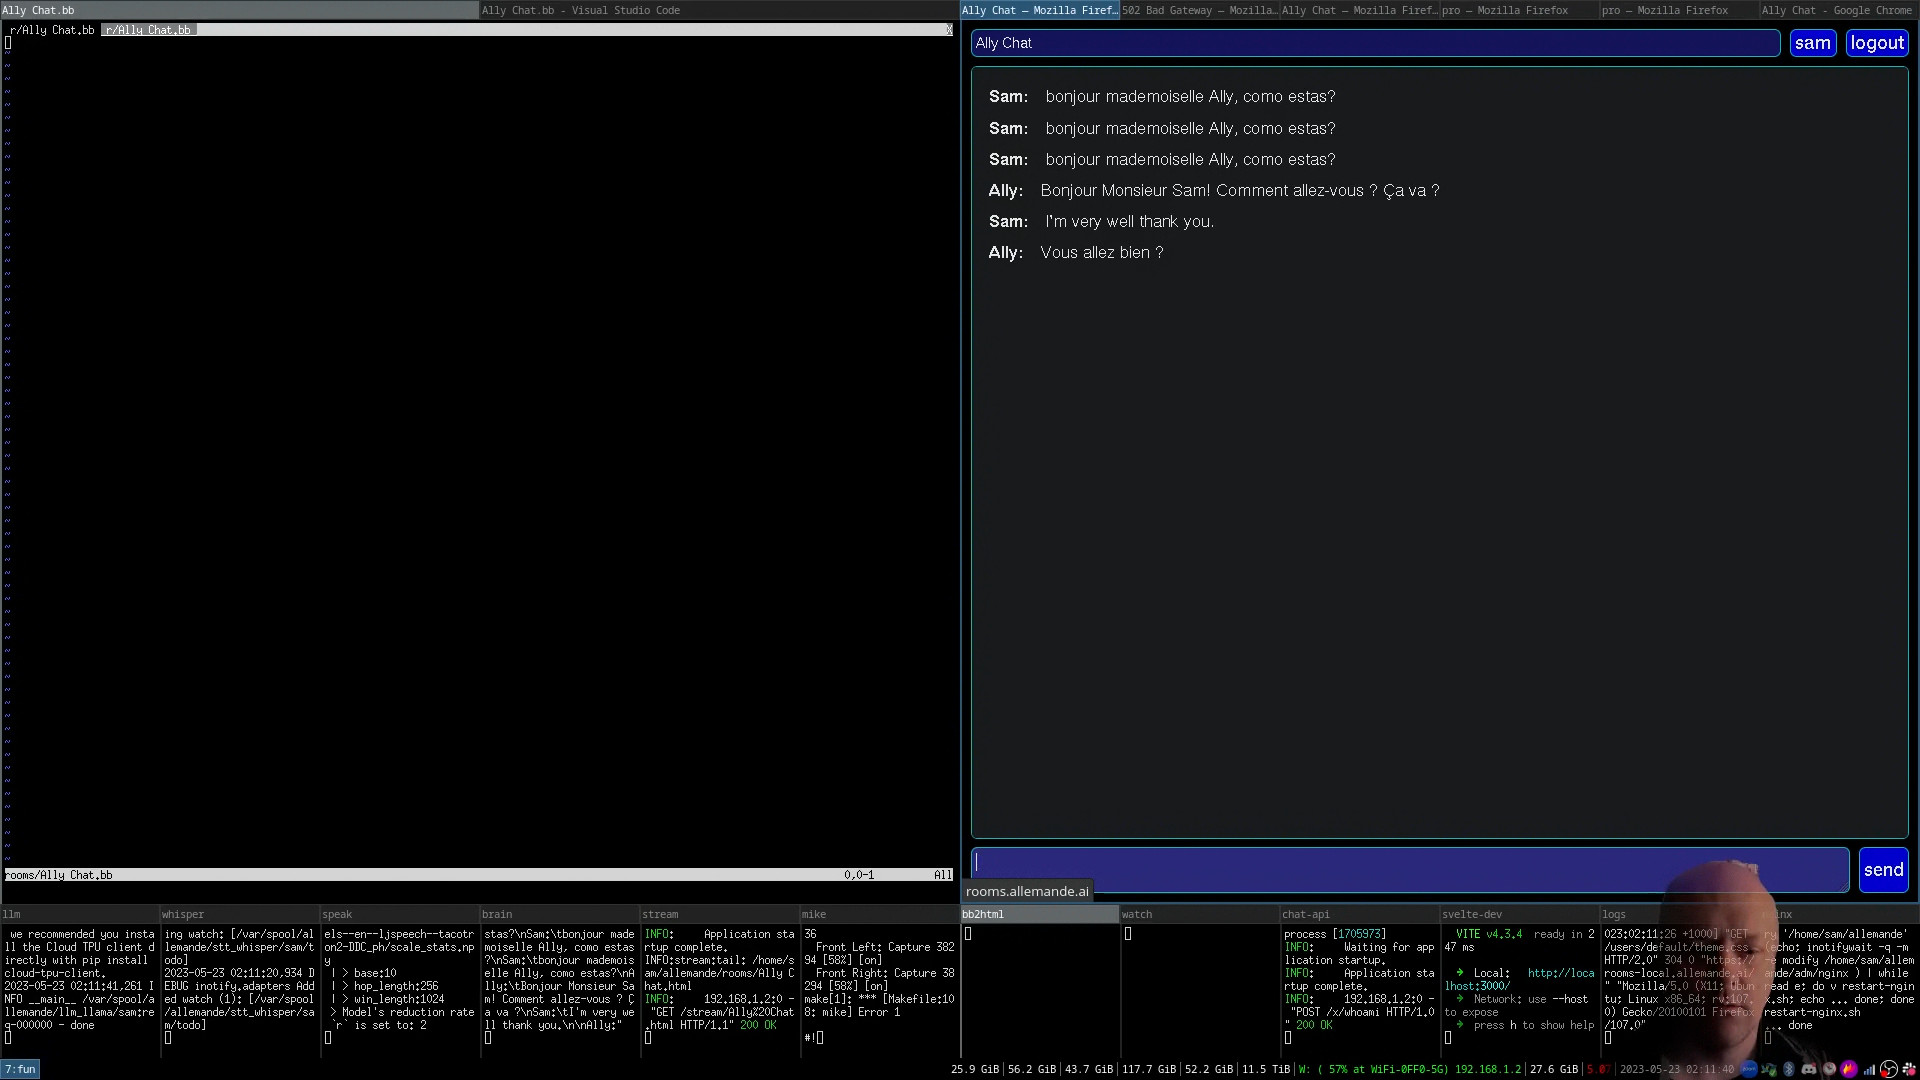1920x1080 pixels.
Task: Focus the whisper terminal pane title
Action: pos(240,914)
